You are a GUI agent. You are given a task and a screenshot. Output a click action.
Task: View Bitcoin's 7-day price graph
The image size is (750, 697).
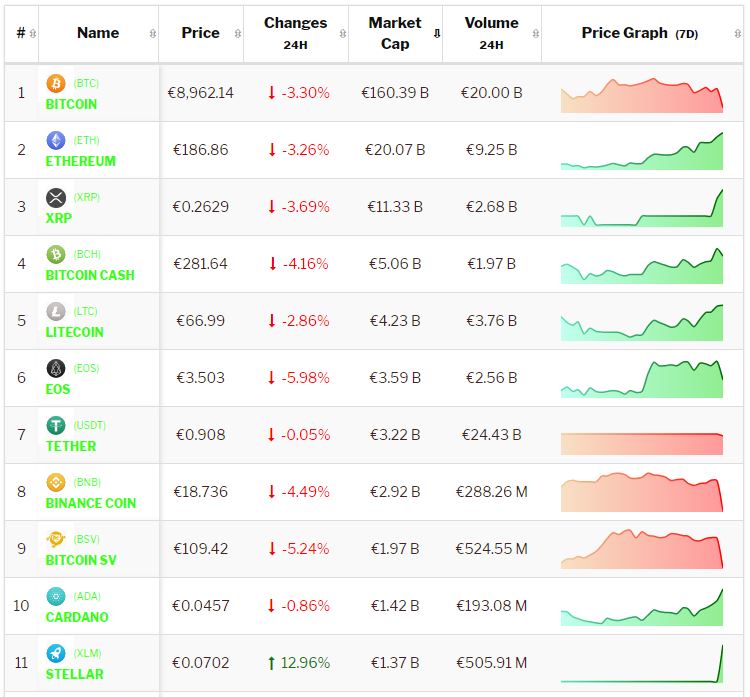tap(641, 93)
